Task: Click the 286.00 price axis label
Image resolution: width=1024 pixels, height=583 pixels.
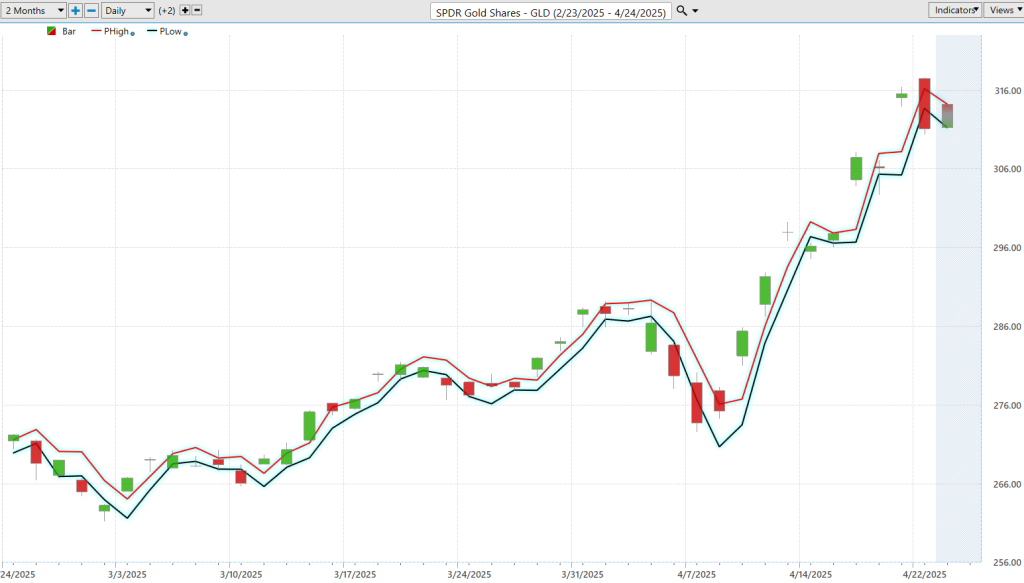Action: point(1008,327)
